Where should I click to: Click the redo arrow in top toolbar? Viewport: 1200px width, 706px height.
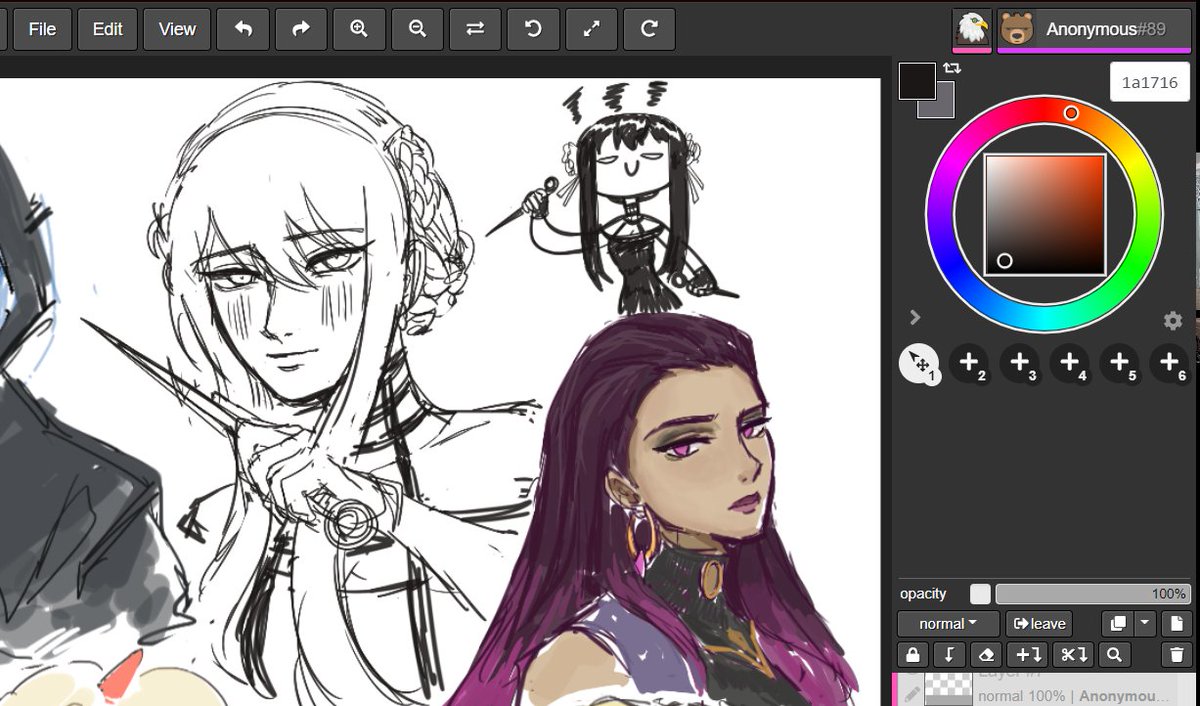click(301, 29)
